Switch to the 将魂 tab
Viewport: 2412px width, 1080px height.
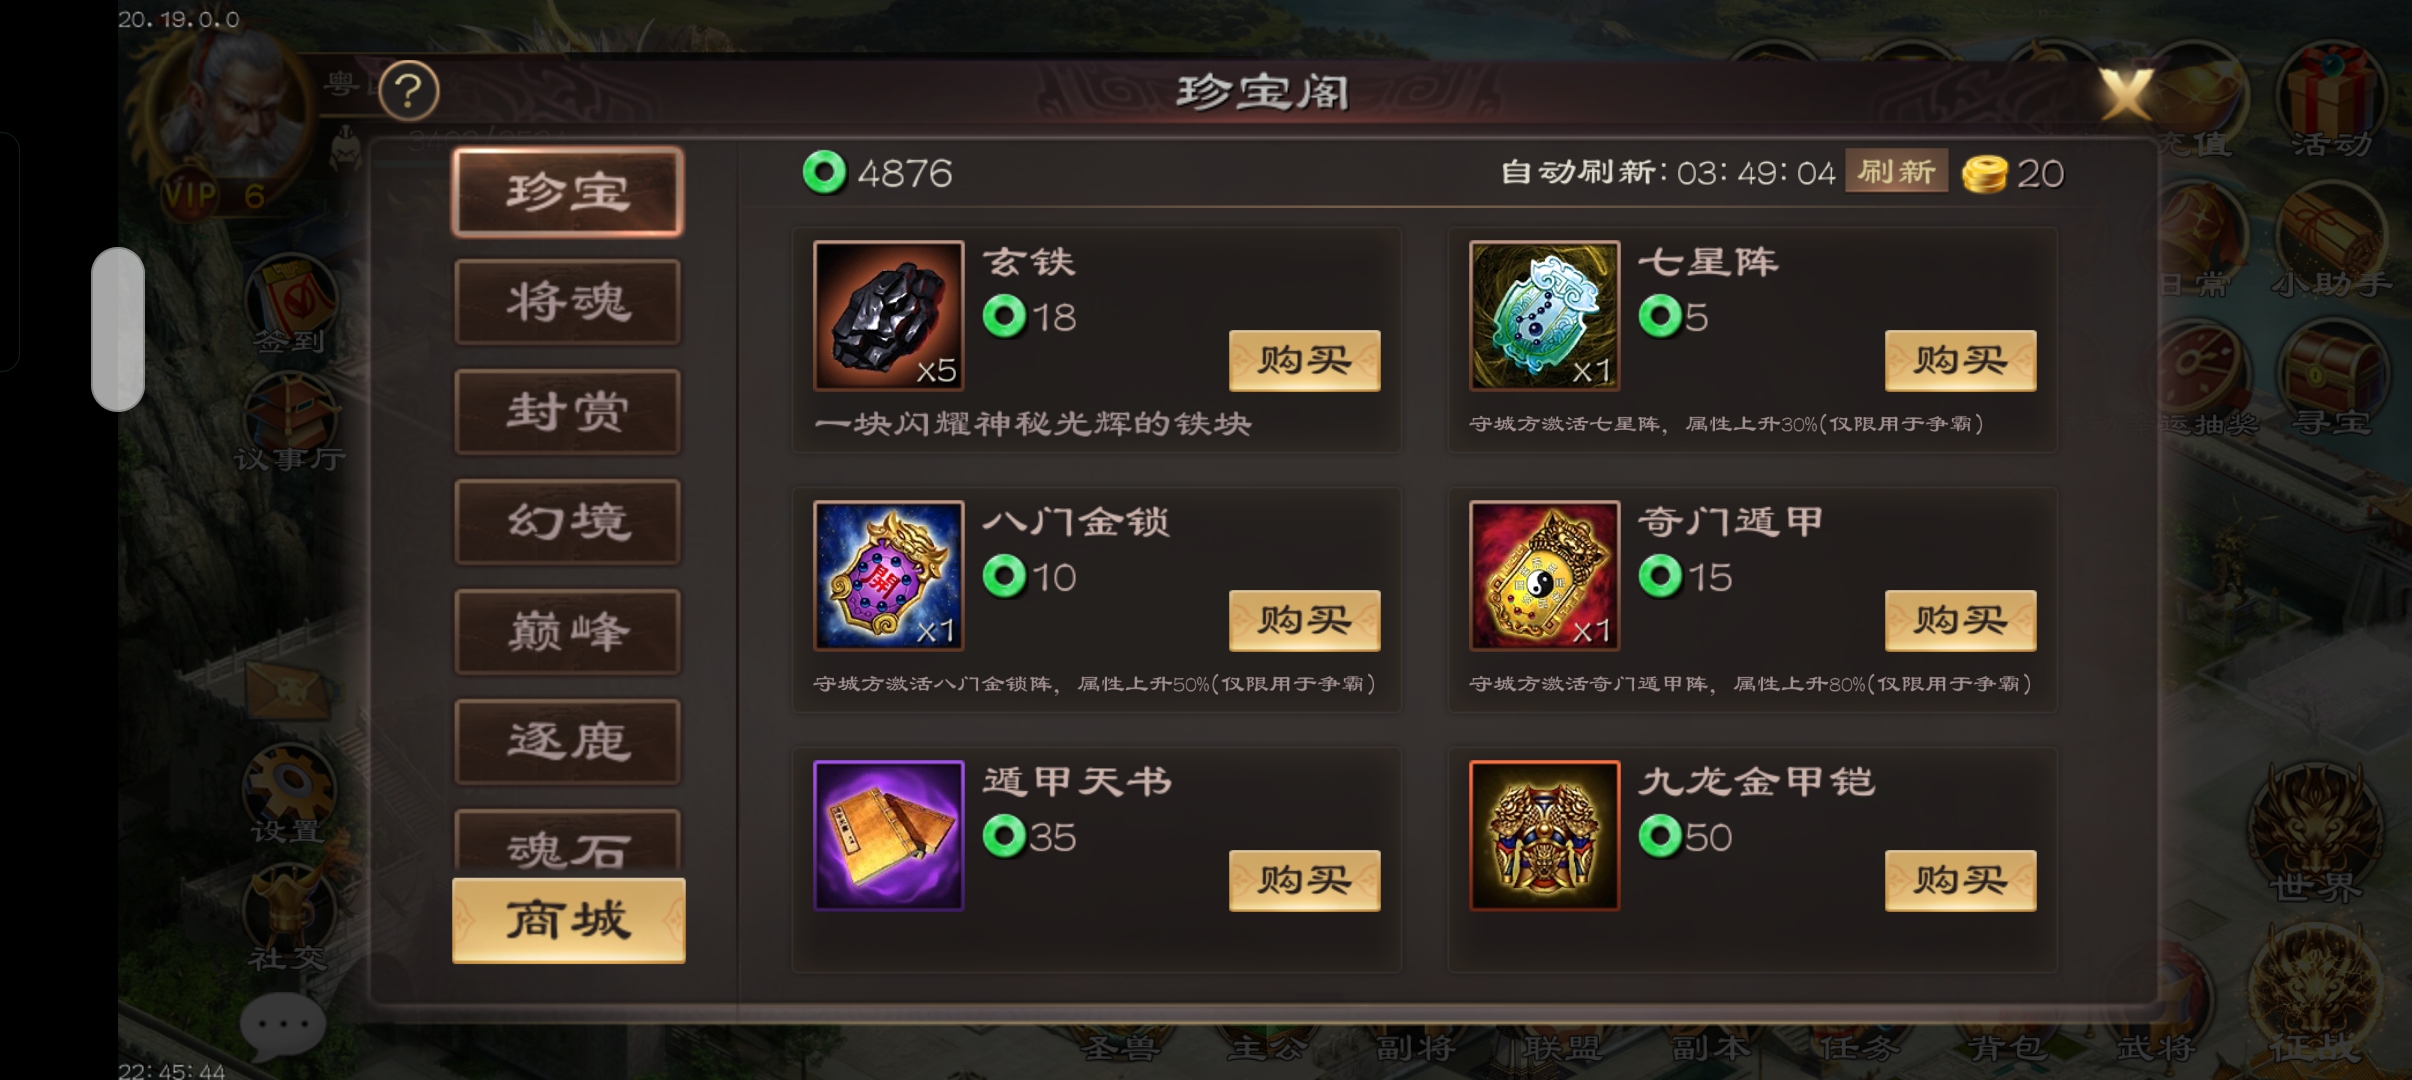pos(567,302)
